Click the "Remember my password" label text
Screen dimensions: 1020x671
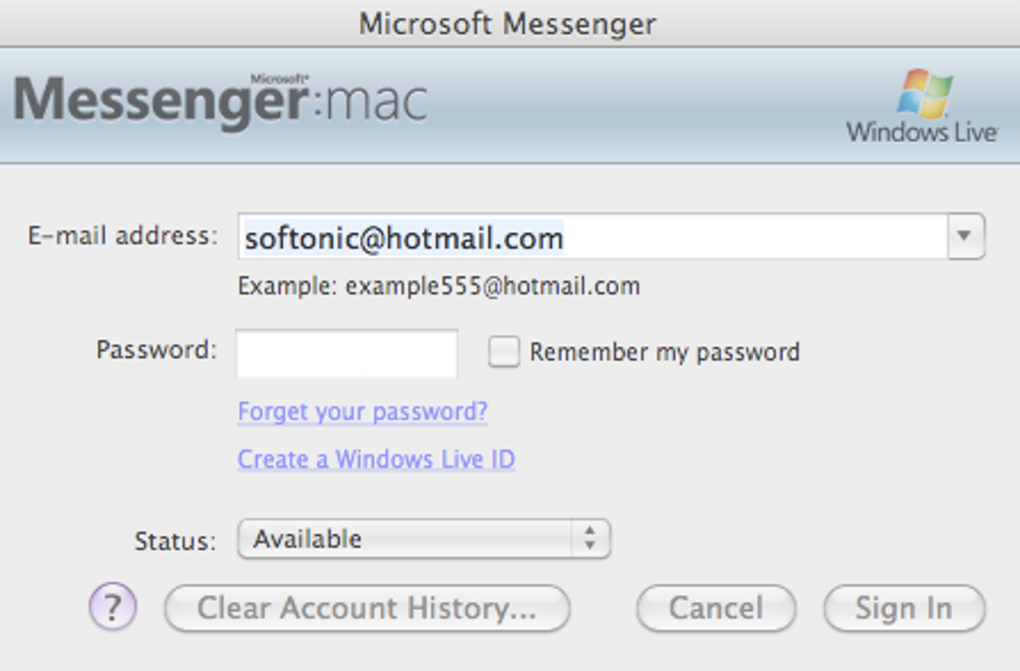pyautogui.click(x=664, y=352)
